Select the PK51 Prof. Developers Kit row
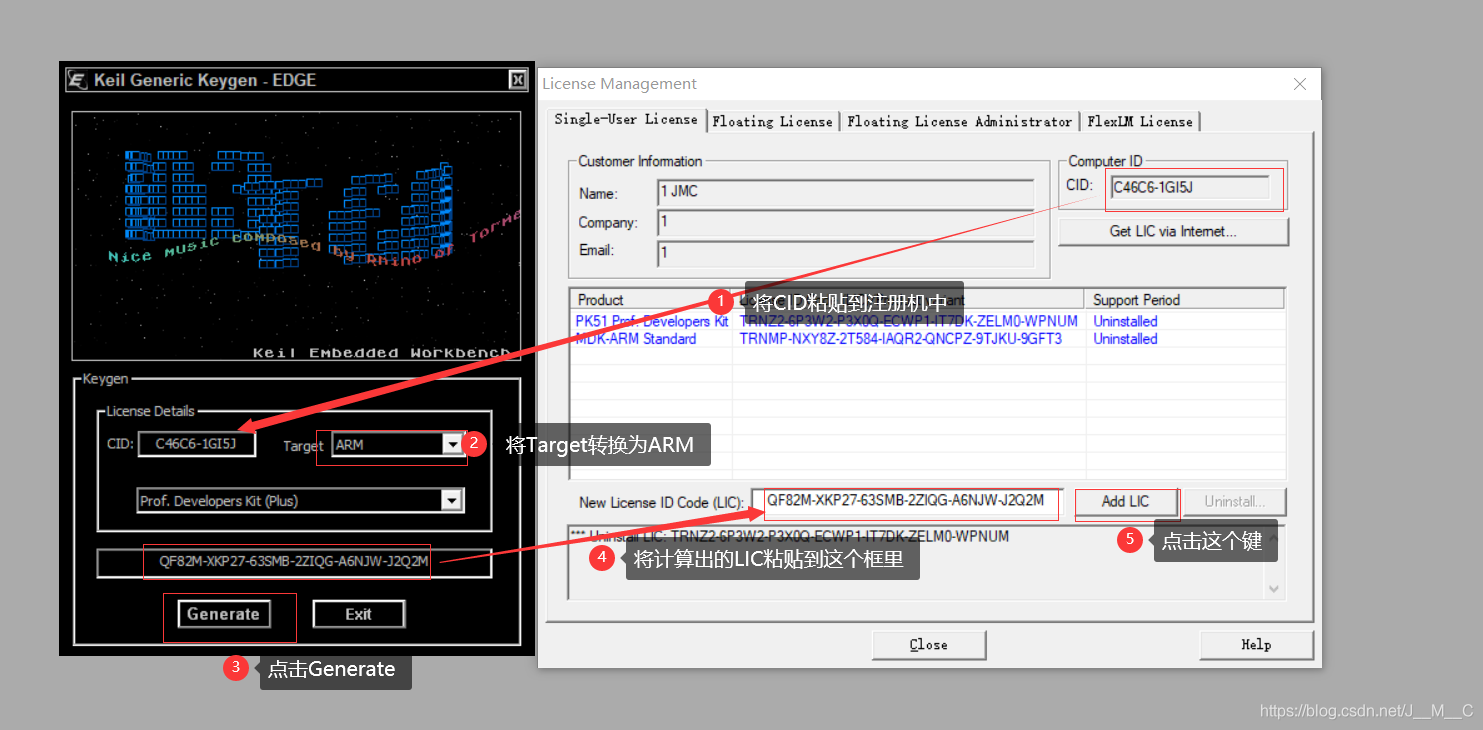 (x=927, y=321)
